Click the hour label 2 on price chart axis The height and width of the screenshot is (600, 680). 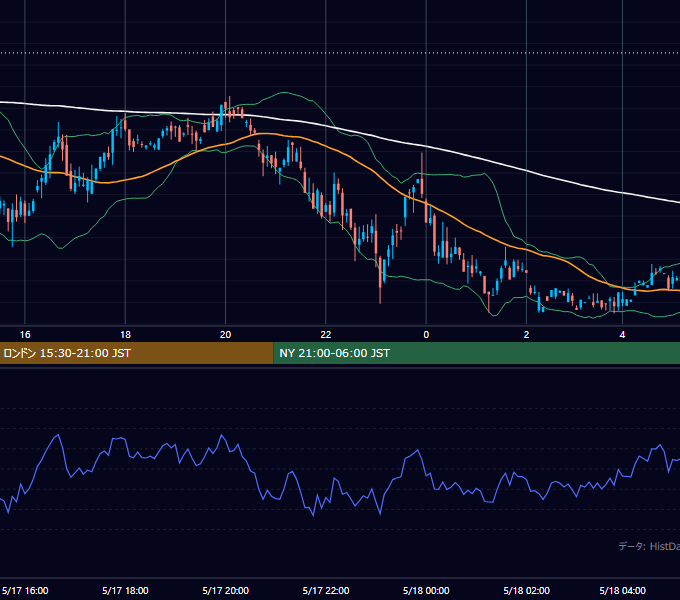(526, 334)
